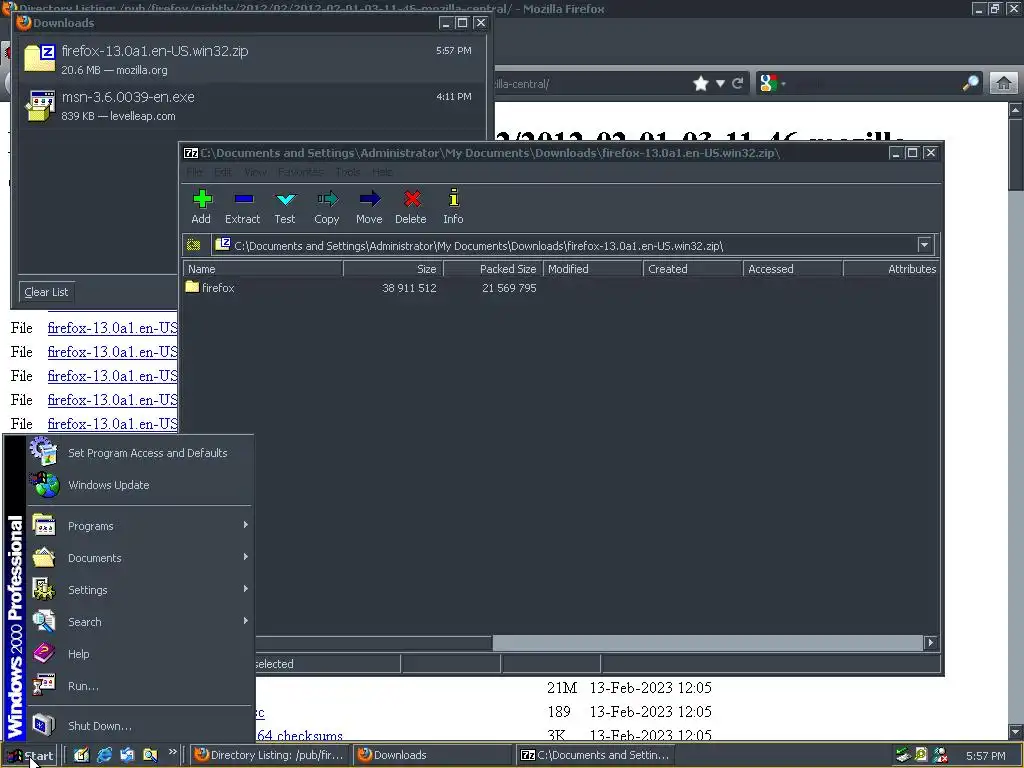This screenshot has width=1024, height=768.
Task: Sort by Created column header
Action: [x=693, y=268]
